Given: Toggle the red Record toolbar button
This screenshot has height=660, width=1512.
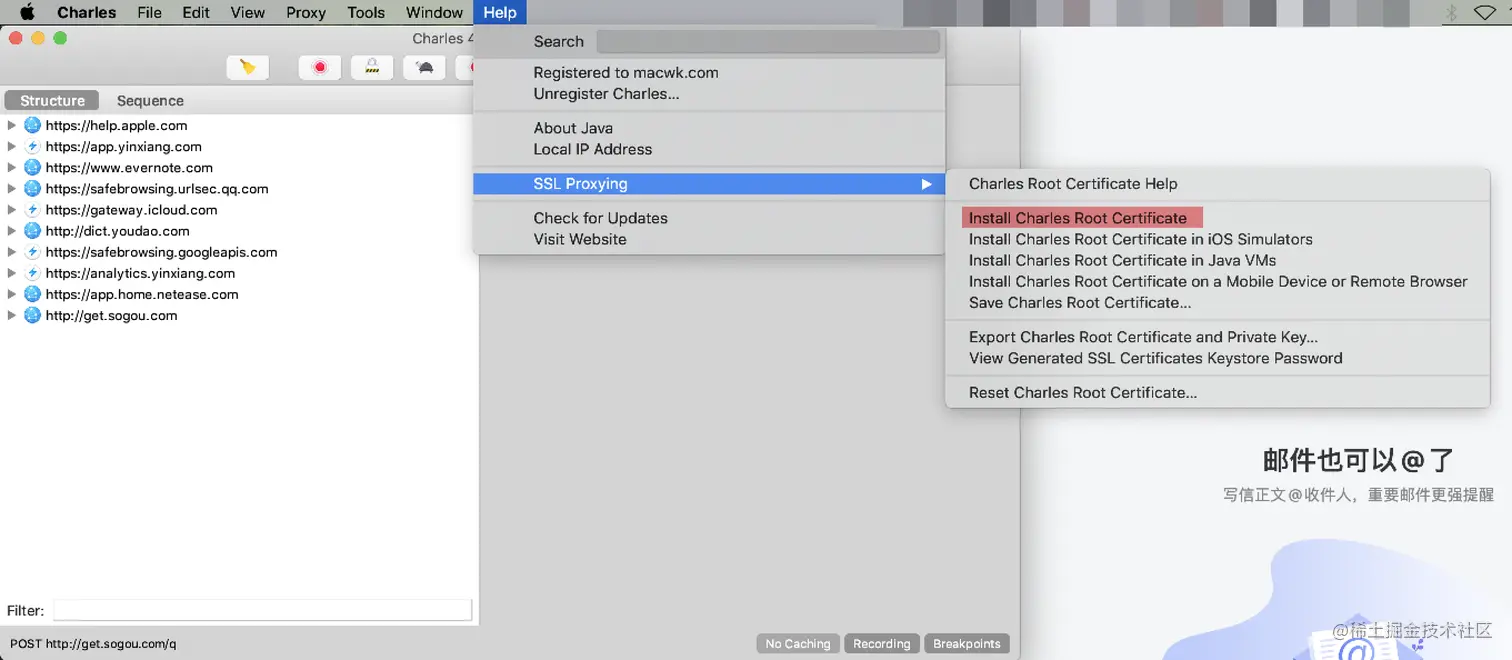Looking at the screenshot, I should (320, 67).
